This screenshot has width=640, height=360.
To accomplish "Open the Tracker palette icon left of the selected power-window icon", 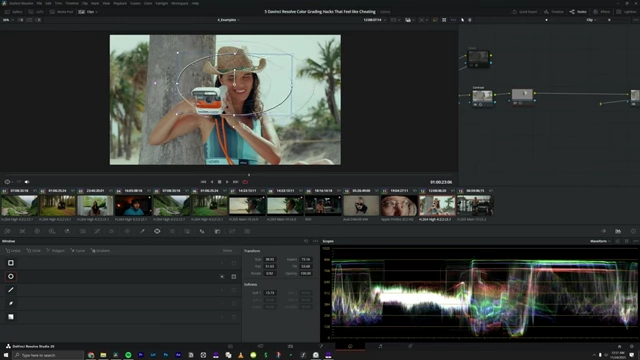I will 172,231.
